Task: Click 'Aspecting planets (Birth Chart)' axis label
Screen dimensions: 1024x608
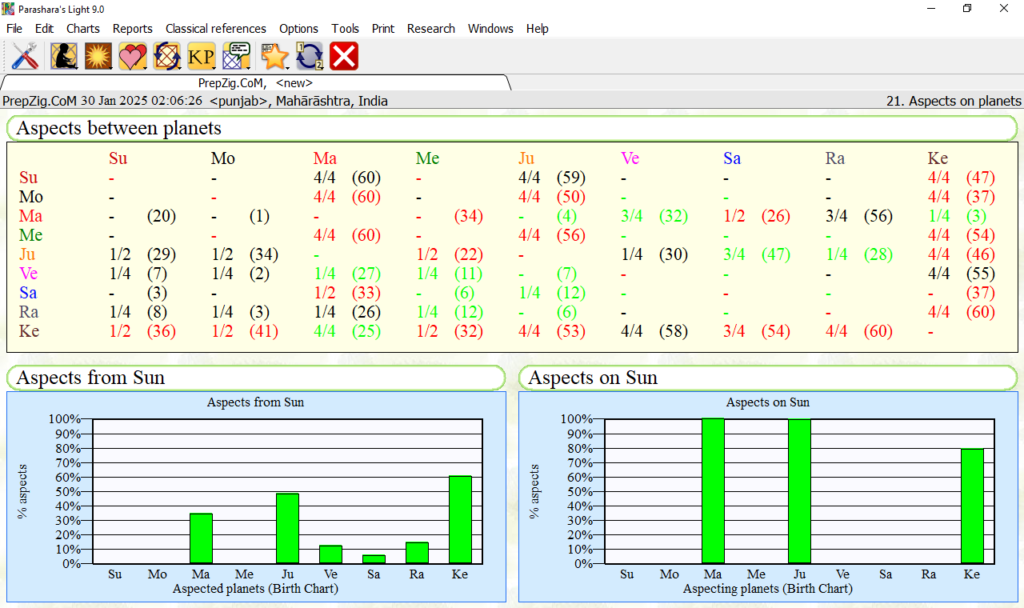Action: click(x=767, y=588)
